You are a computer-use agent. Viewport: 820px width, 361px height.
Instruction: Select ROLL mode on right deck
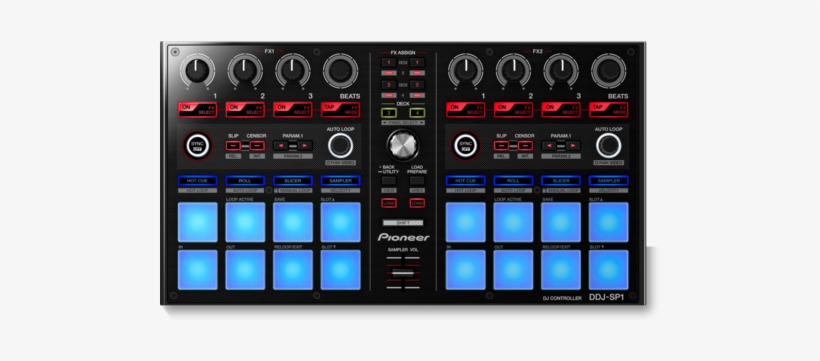tap(513, 180)
